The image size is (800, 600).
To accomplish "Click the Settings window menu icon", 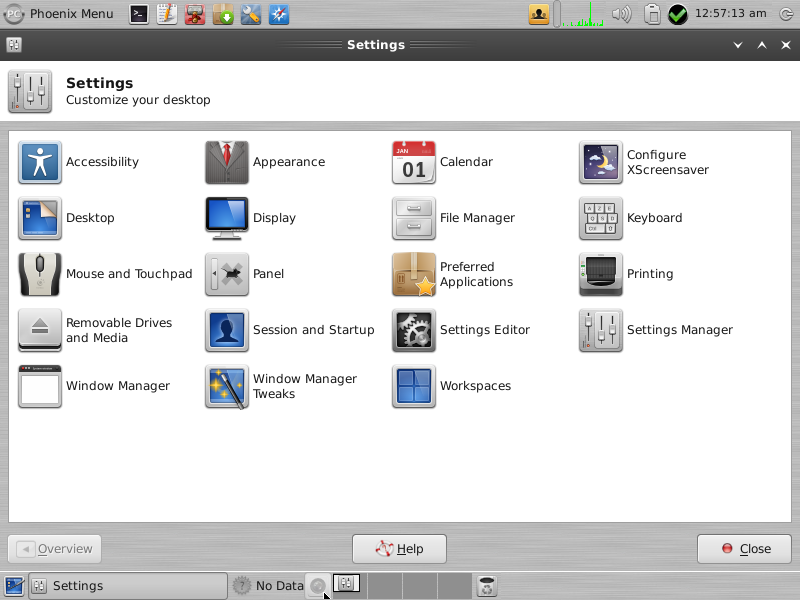I will tap(14, 45).
